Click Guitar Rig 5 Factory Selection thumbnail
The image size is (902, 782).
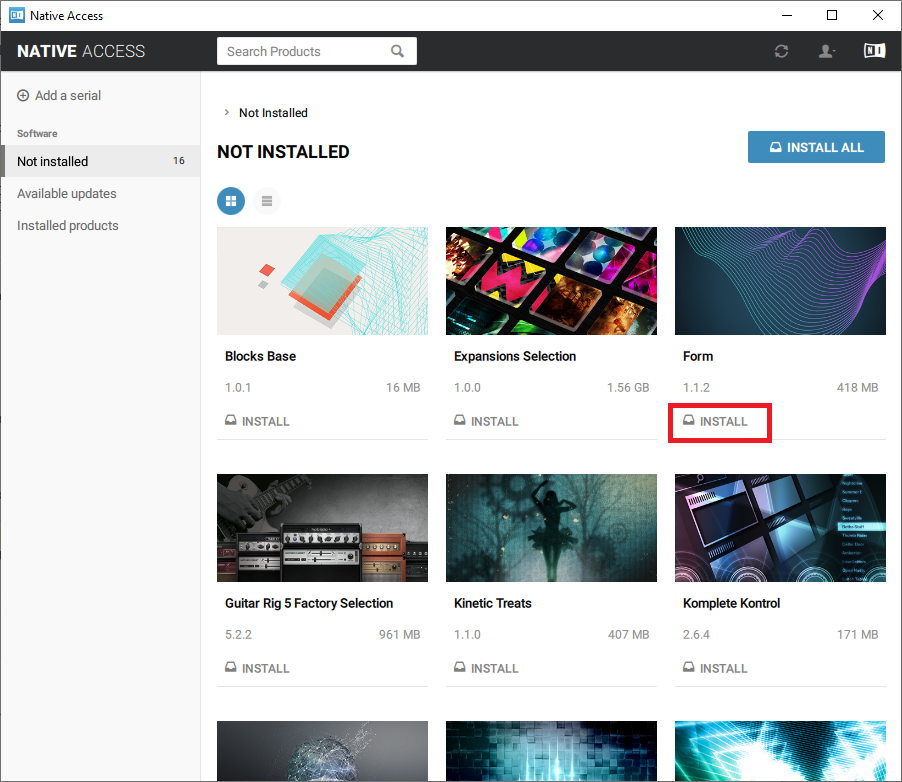tap(322, 528)
